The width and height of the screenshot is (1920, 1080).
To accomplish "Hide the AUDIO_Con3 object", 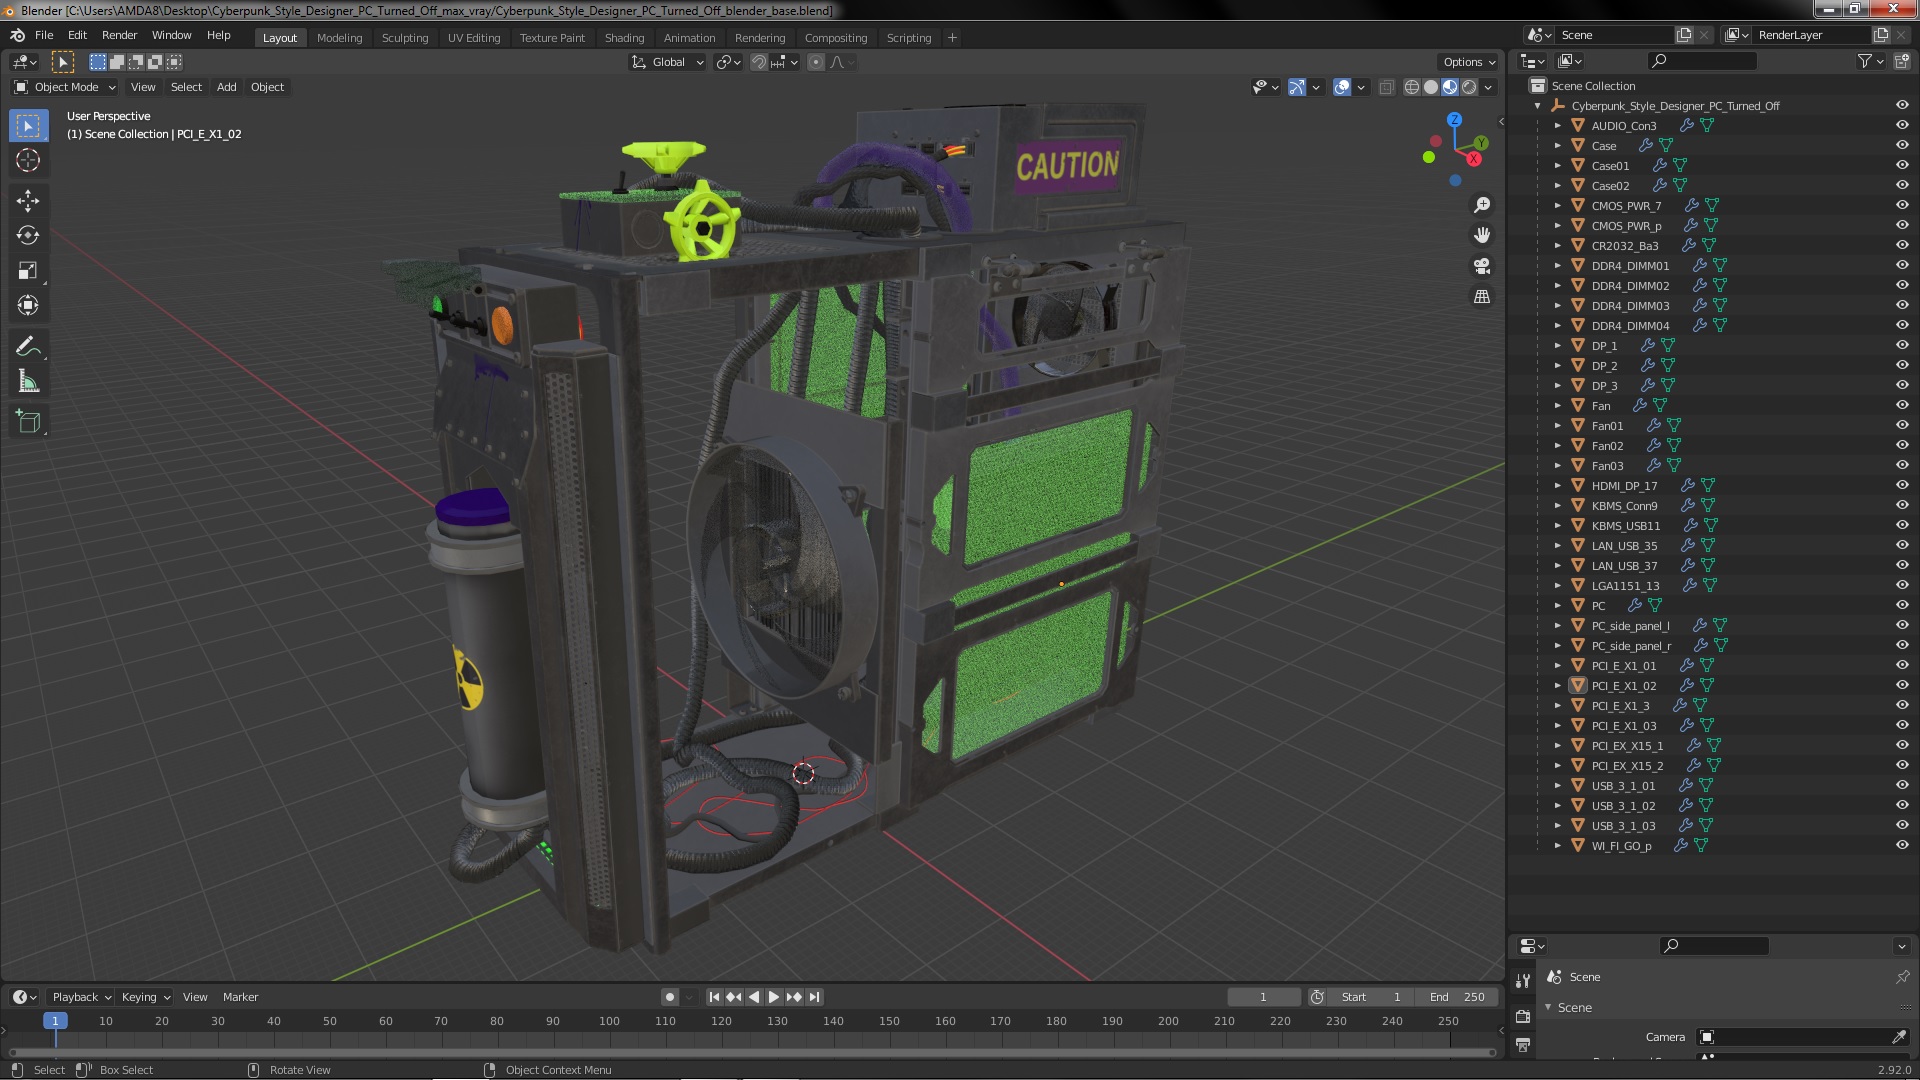I will (1902, 125).
